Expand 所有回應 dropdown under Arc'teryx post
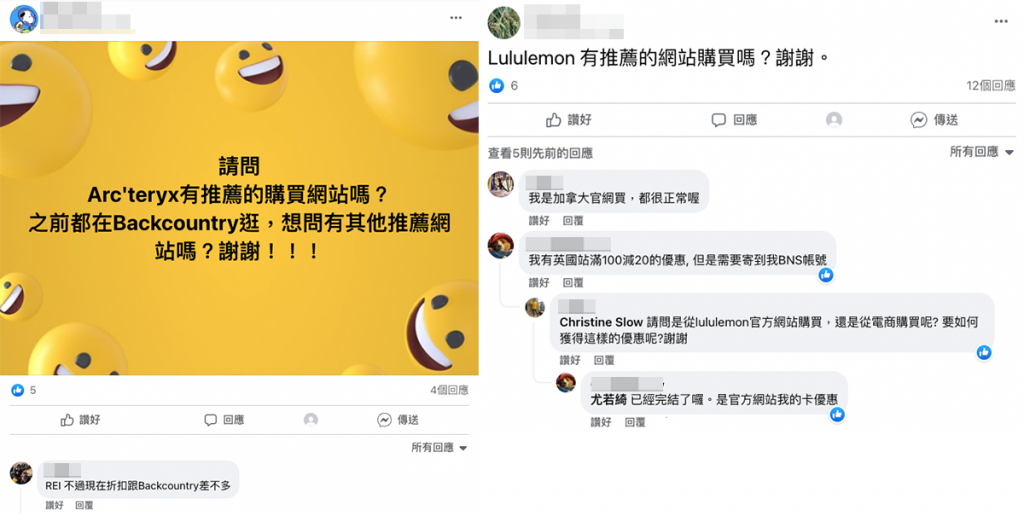 click(439, 447)
